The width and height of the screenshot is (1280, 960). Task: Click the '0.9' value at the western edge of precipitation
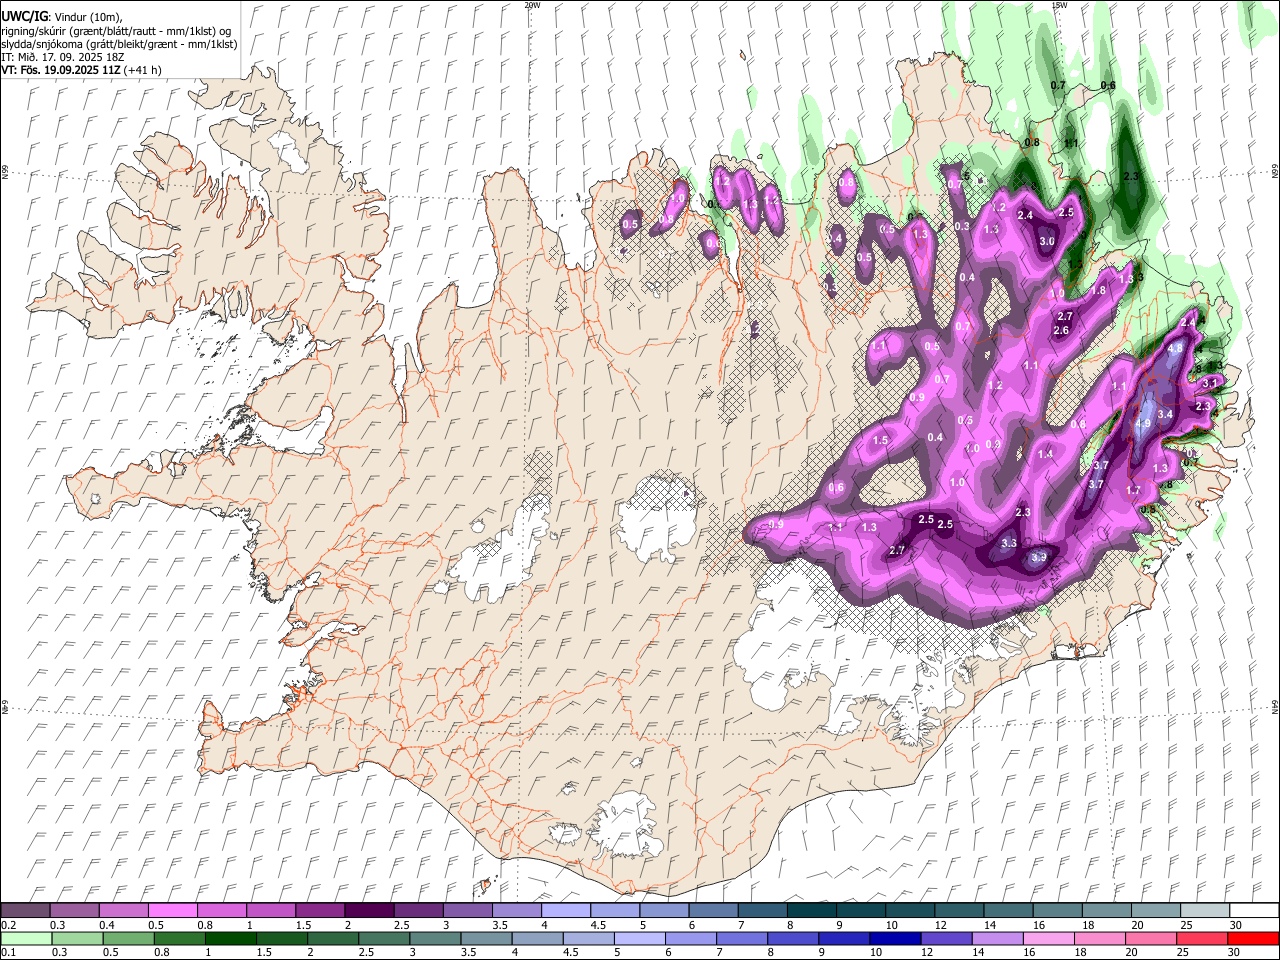(x=777, y=525)
